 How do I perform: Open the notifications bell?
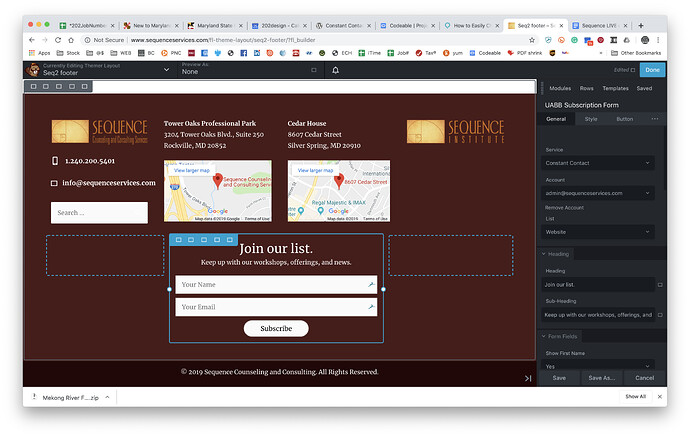point(335,70)
